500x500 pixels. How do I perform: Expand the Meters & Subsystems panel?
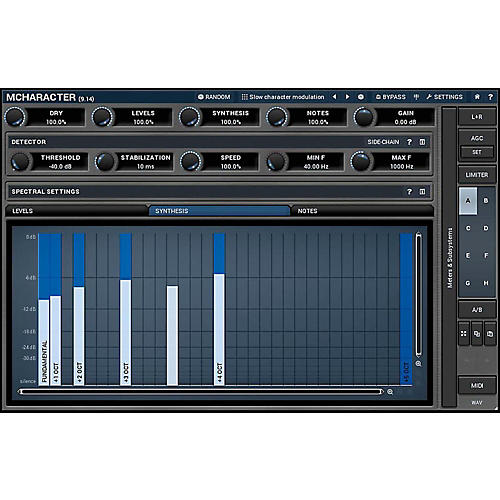[450, 257]
